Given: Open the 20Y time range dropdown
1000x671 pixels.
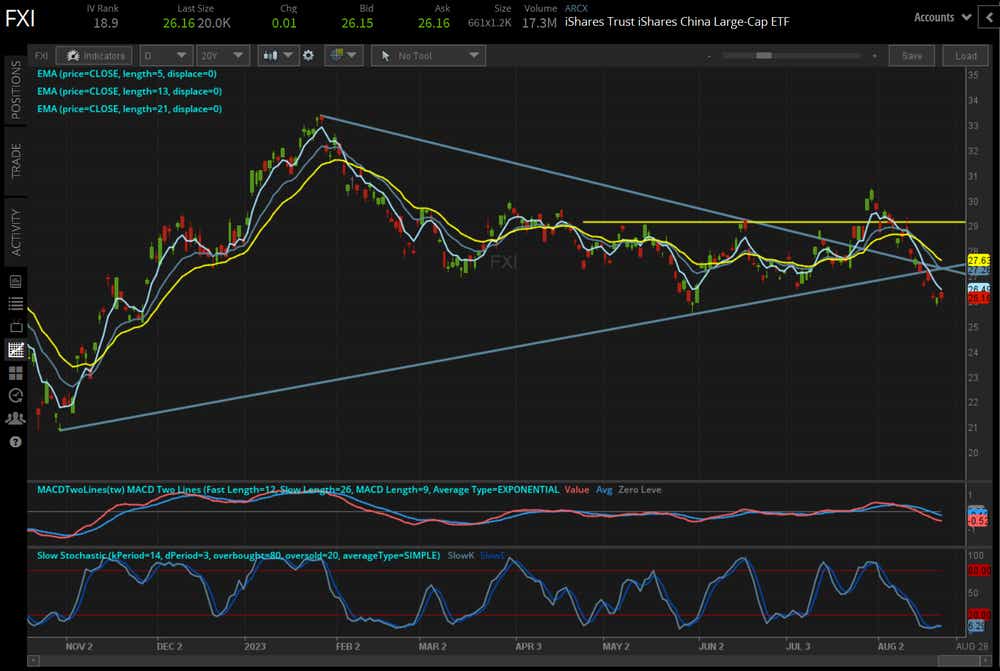Looking at the screenshot, I should 222,56.
